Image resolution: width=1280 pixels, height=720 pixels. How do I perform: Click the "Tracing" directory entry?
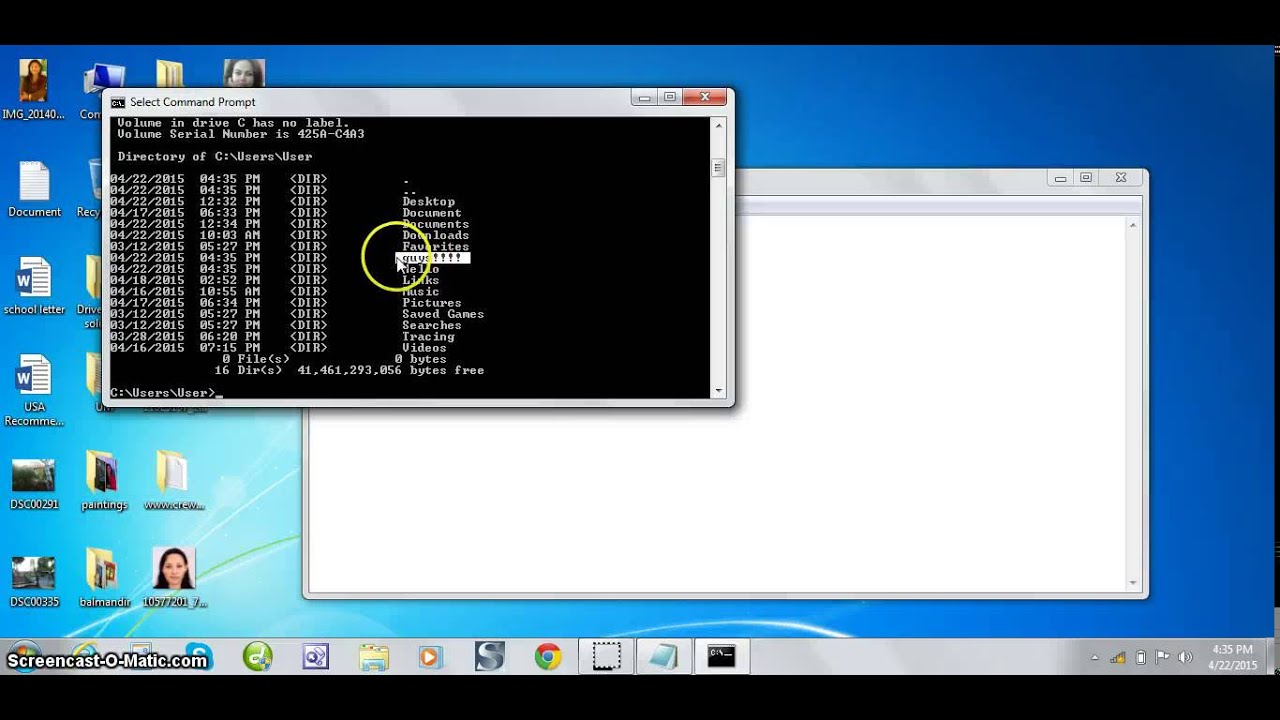click(428, 337)
